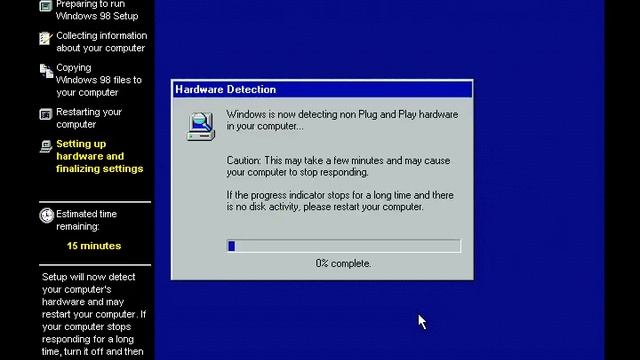
Task: Click the Restarting your computer icon
Action: (x=46, y=114)
